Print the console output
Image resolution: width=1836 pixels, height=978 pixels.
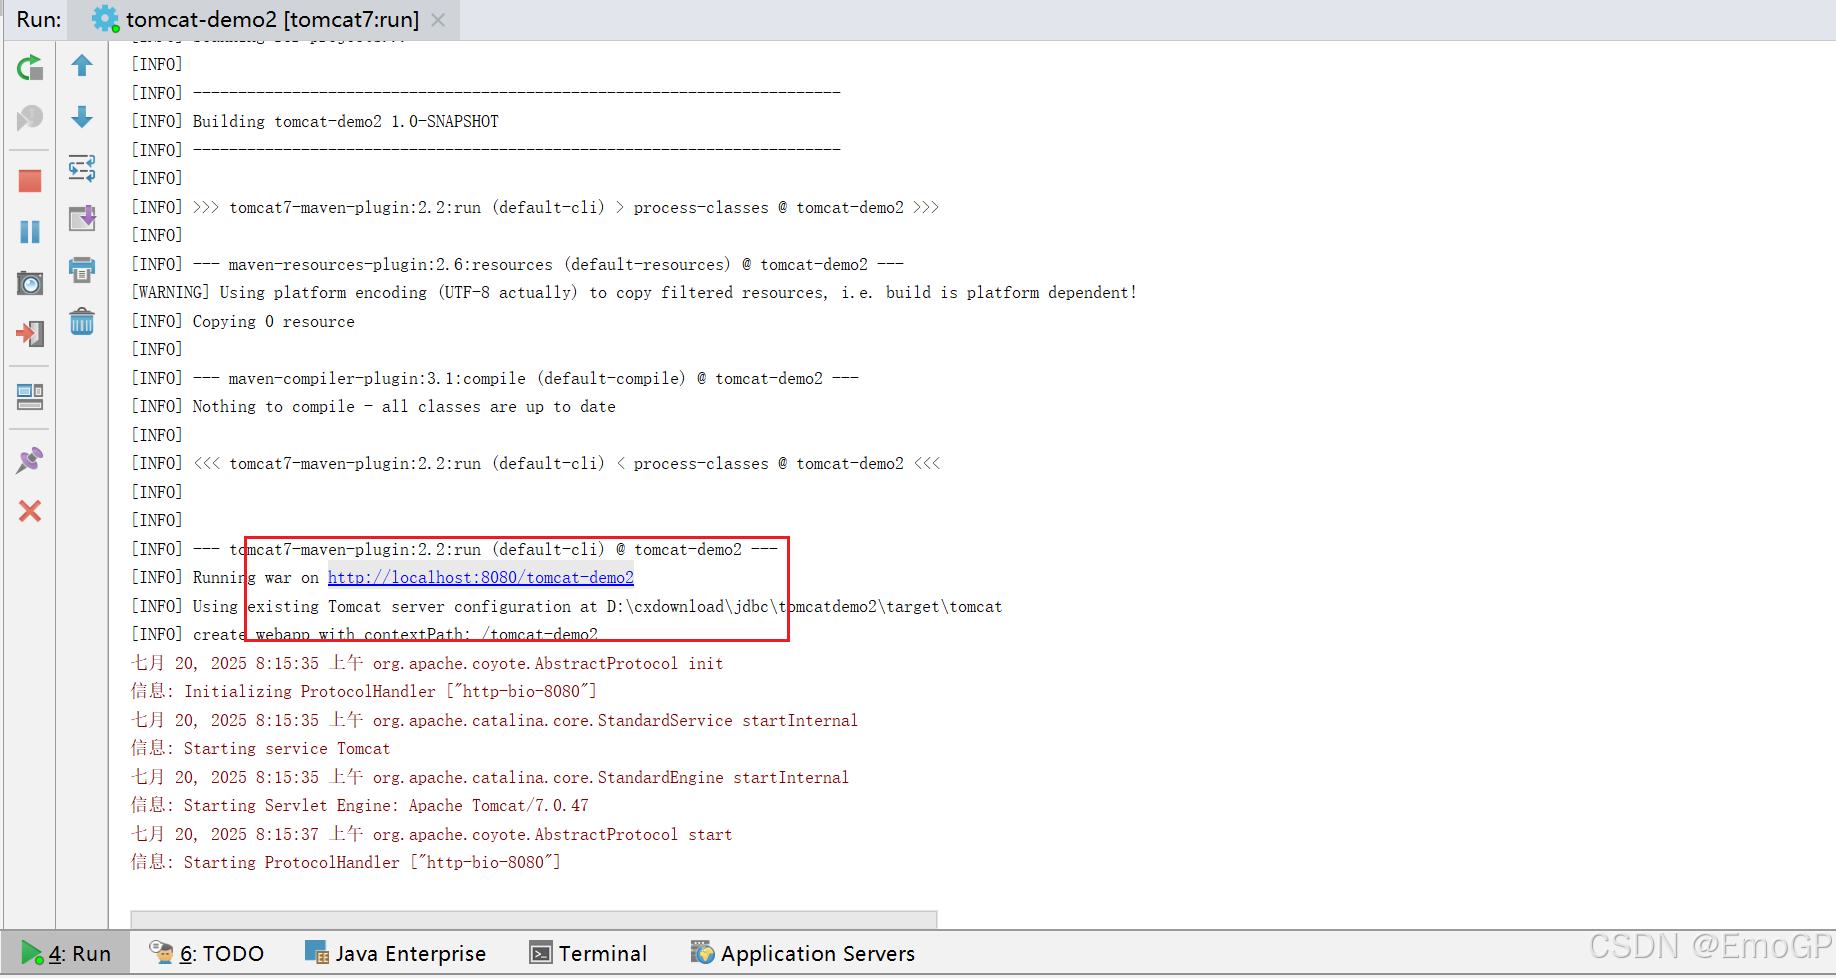coord(82,270)
